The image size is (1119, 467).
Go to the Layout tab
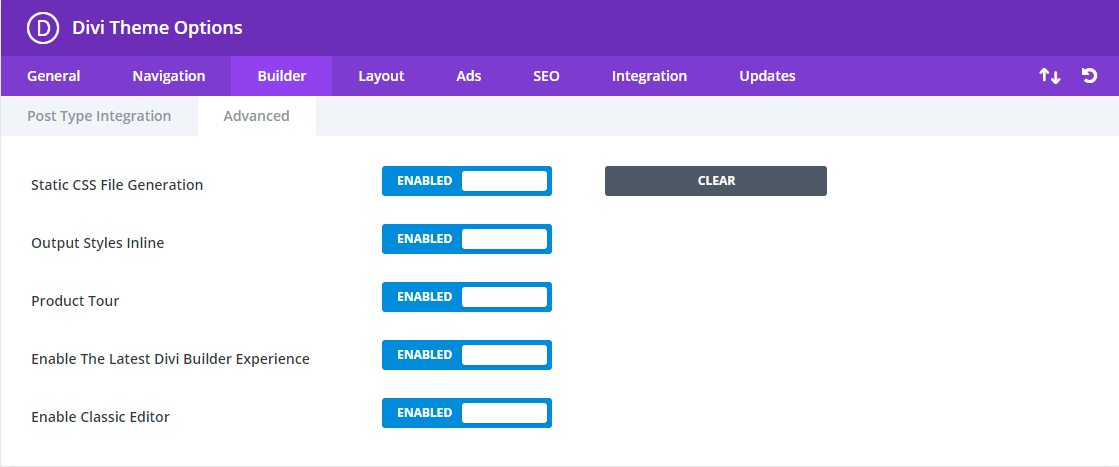(x=381, y=76)
